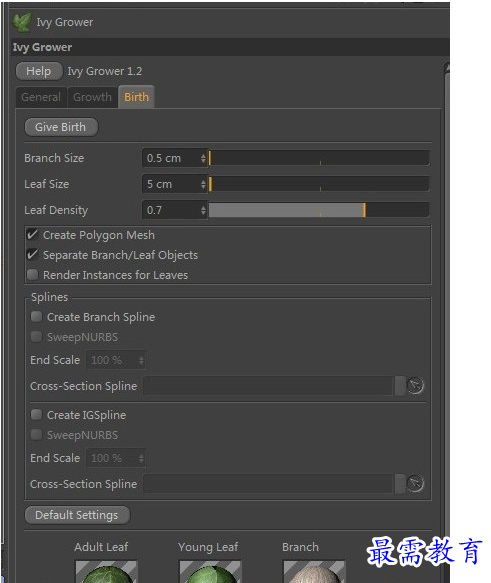Screen dimensions: 491x583
Task: Click the second Cross-Section Spline link field
Action: pyautogui.click(x=268, y=484)
